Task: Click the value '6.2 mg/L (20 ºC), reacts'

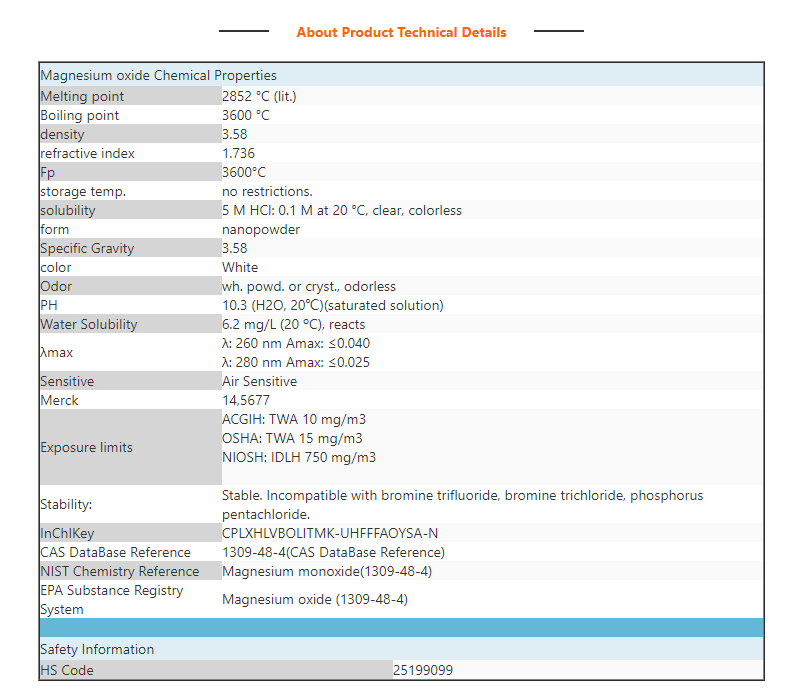Action: [x=293, y=325]
